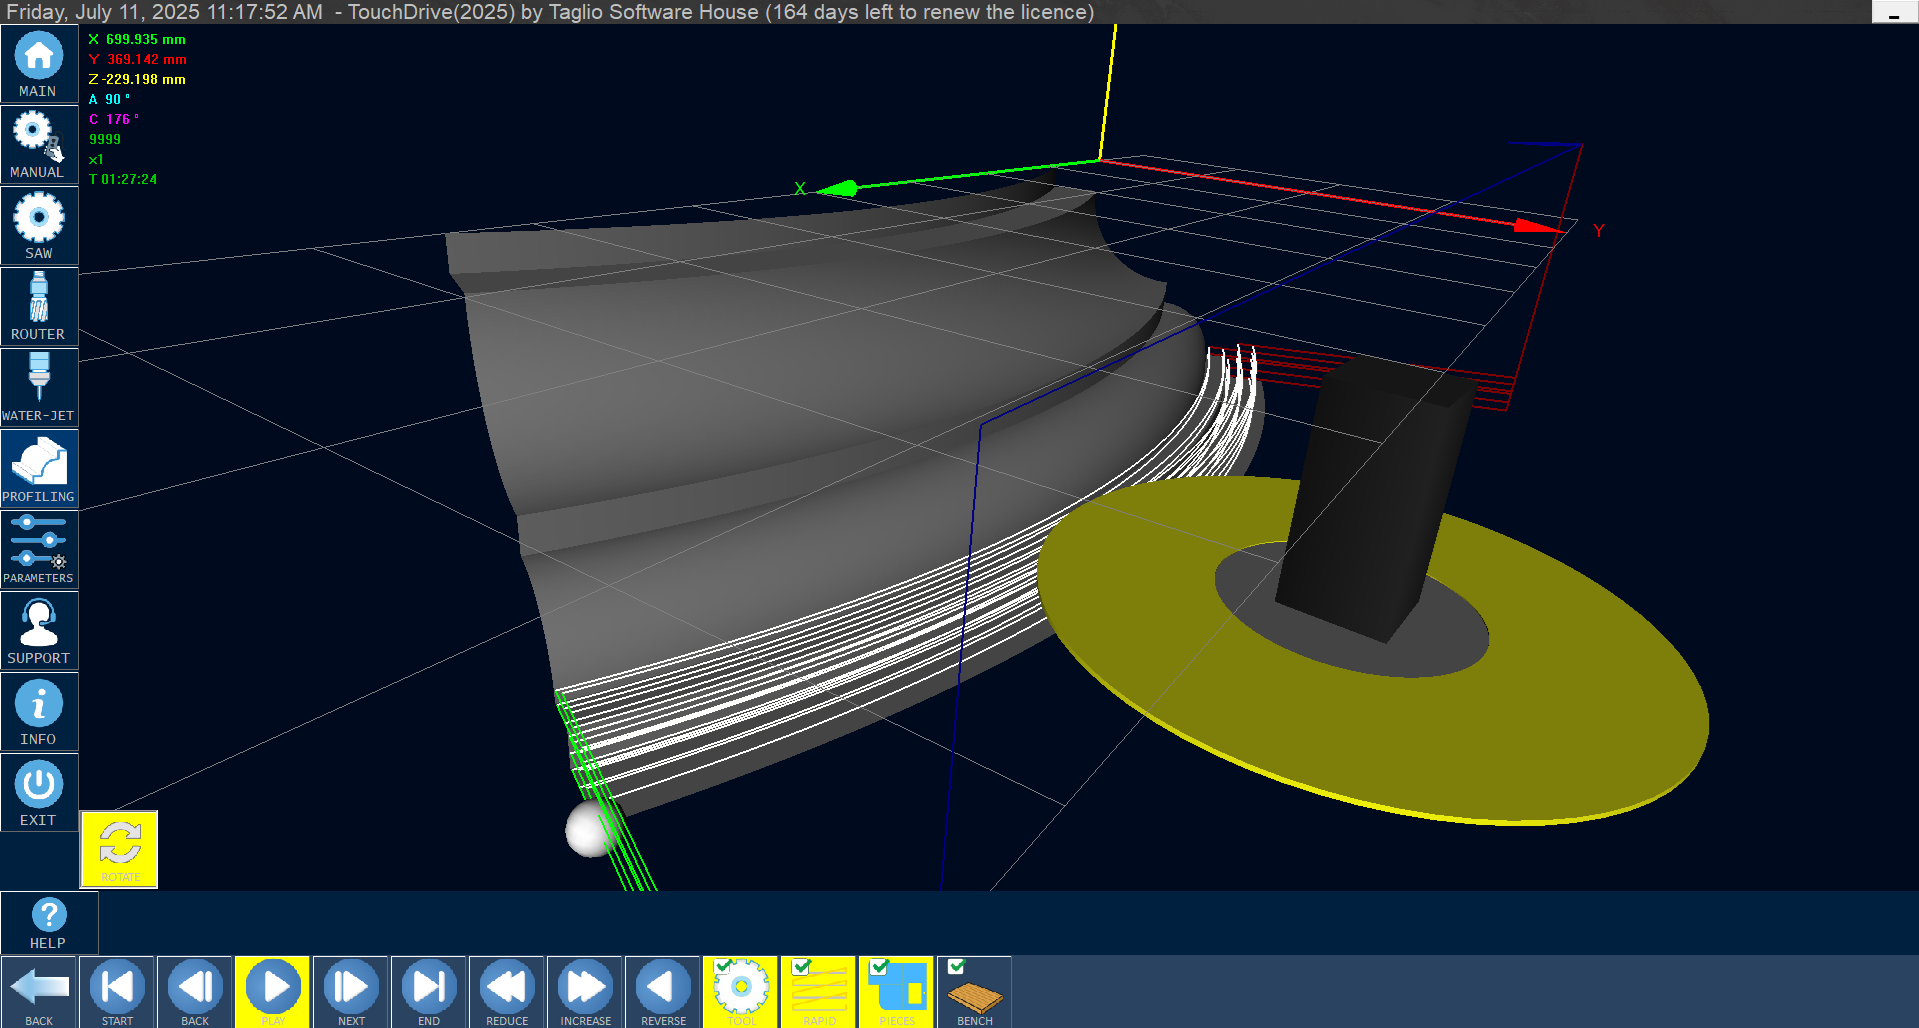Select the Router tool module
This screenshot has width=1919, height=1028.
pyautogui.click(x=39, y=307)
